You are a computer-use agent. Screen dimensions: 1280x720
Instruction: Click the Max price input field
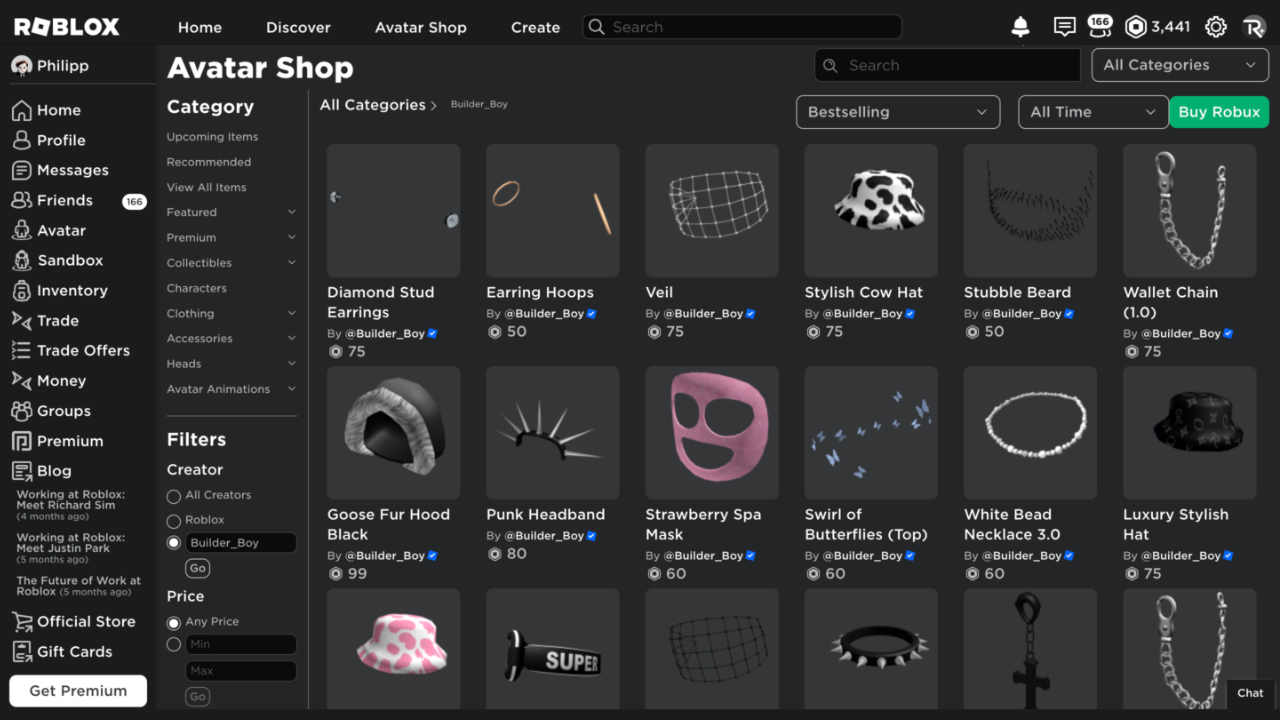241,671
